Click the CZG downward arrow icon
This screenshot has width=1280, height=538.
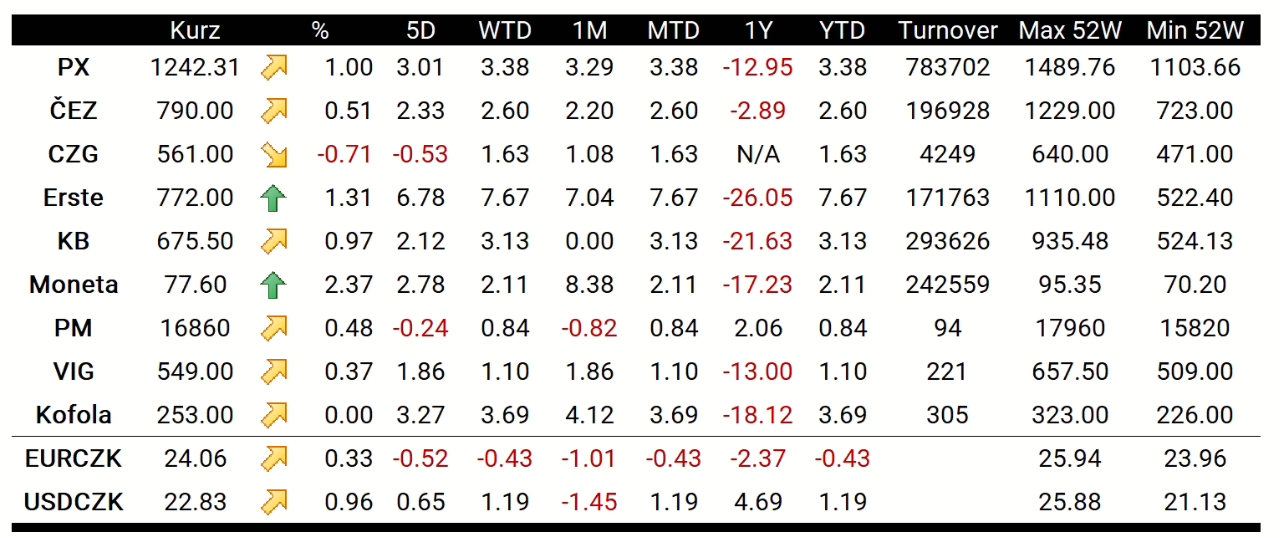tap(273, 155)
